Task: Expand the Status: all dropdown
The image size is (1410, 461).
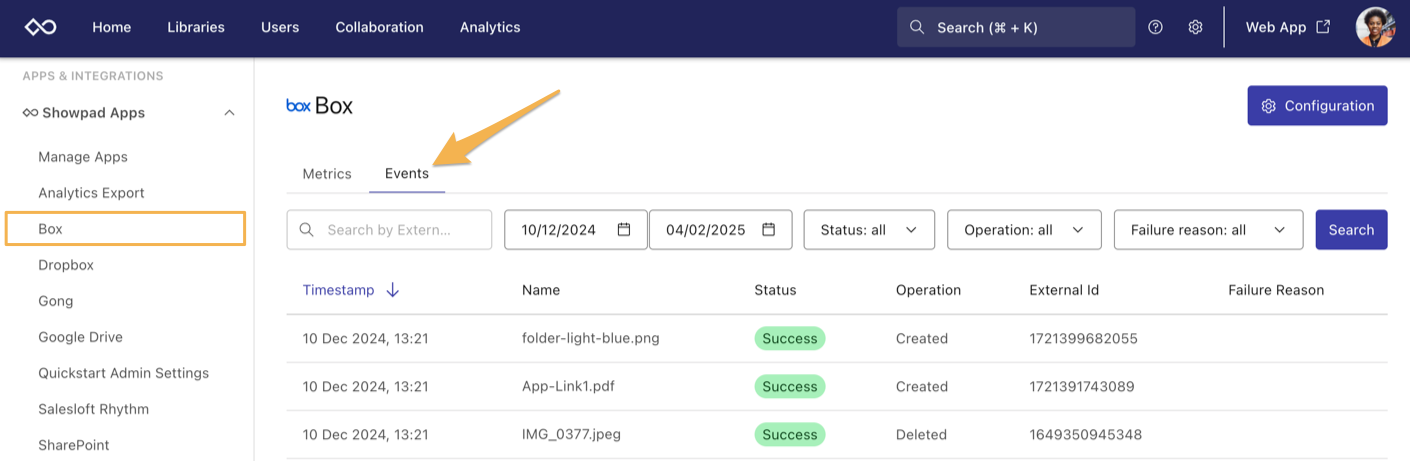Action: pos(868,229)
